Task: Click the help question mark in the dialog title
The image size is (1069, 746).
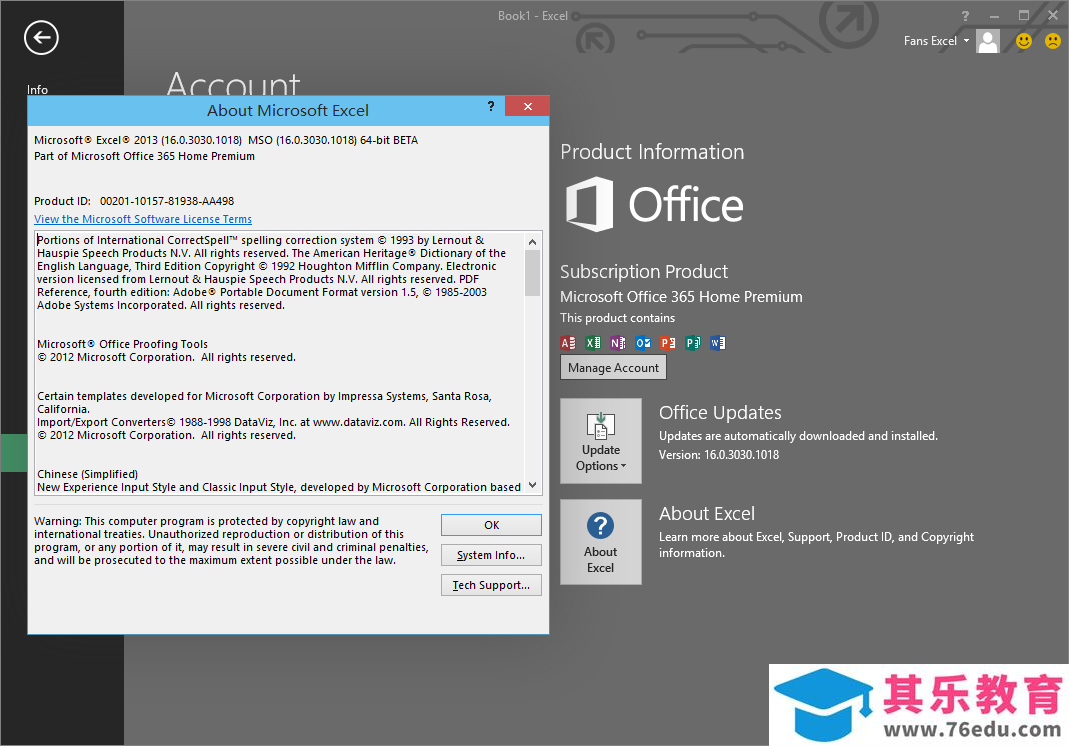Action: click(491, 106)
